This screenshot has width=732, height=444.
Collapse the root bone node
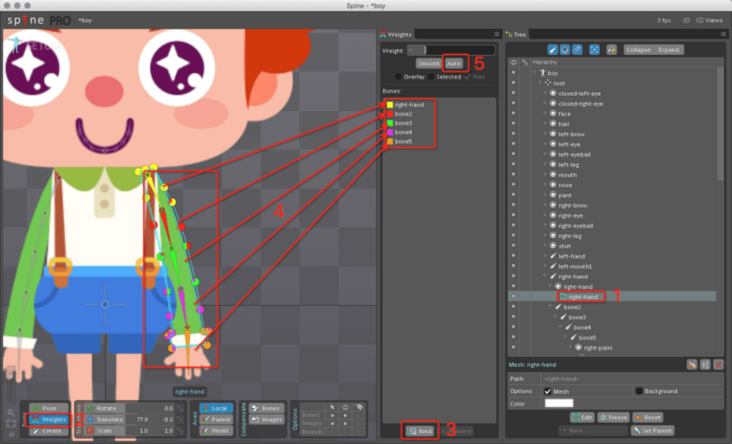coord(540,83)
